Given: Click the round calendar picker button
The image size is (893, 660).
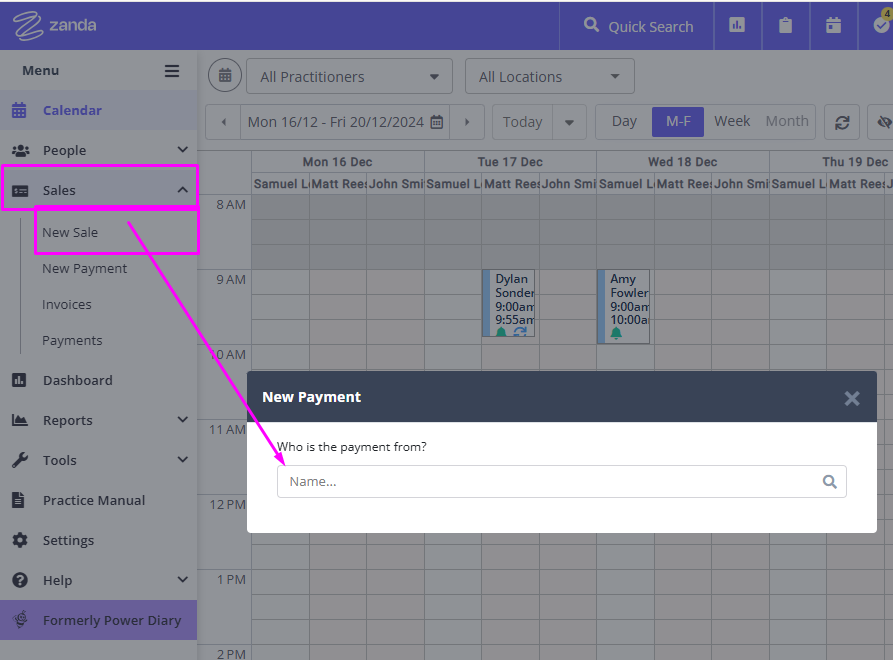Looking at the screenshot, I should click(x=225, y=75).
